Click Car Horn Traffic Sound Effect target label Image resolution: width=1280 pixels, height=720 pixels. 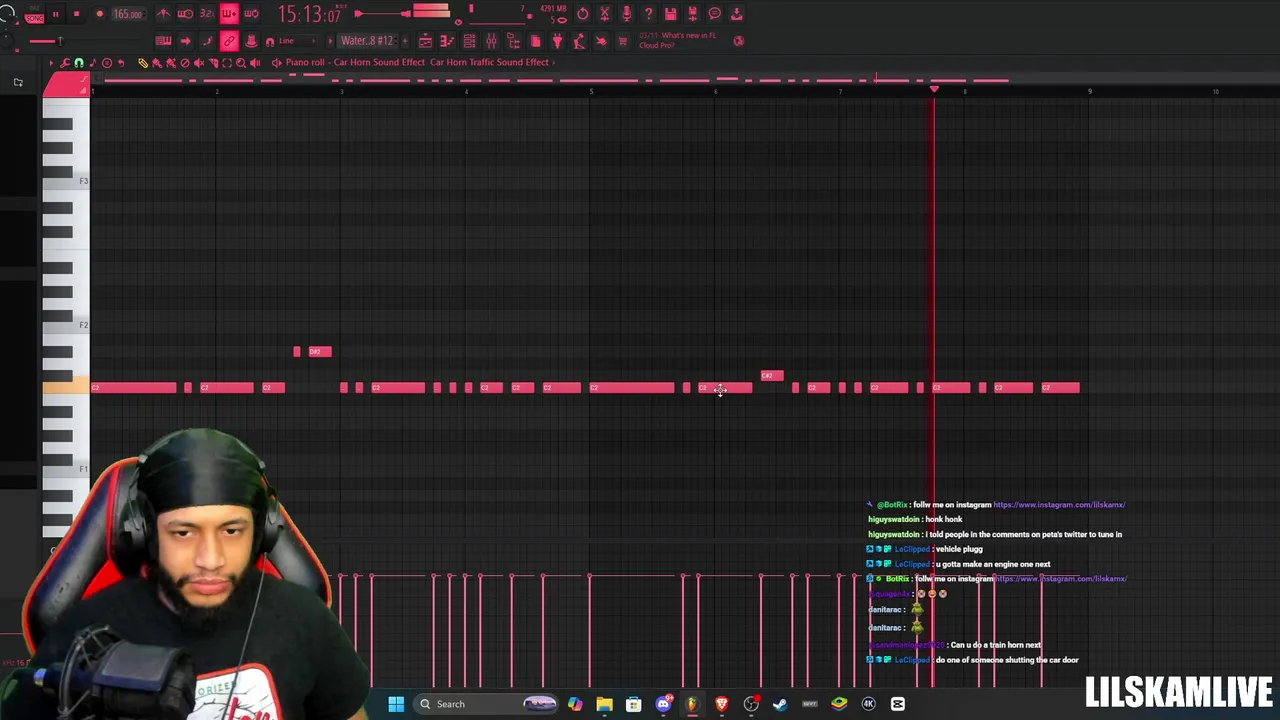[x=489, y=62]
